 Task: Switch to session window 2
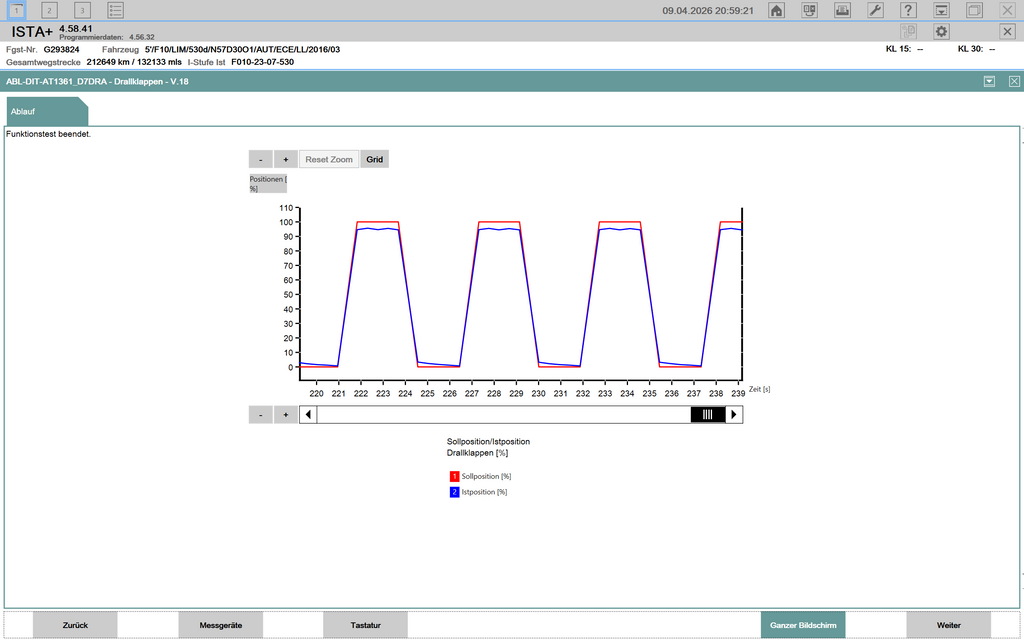pyautogui.click(x=50, y=10)
